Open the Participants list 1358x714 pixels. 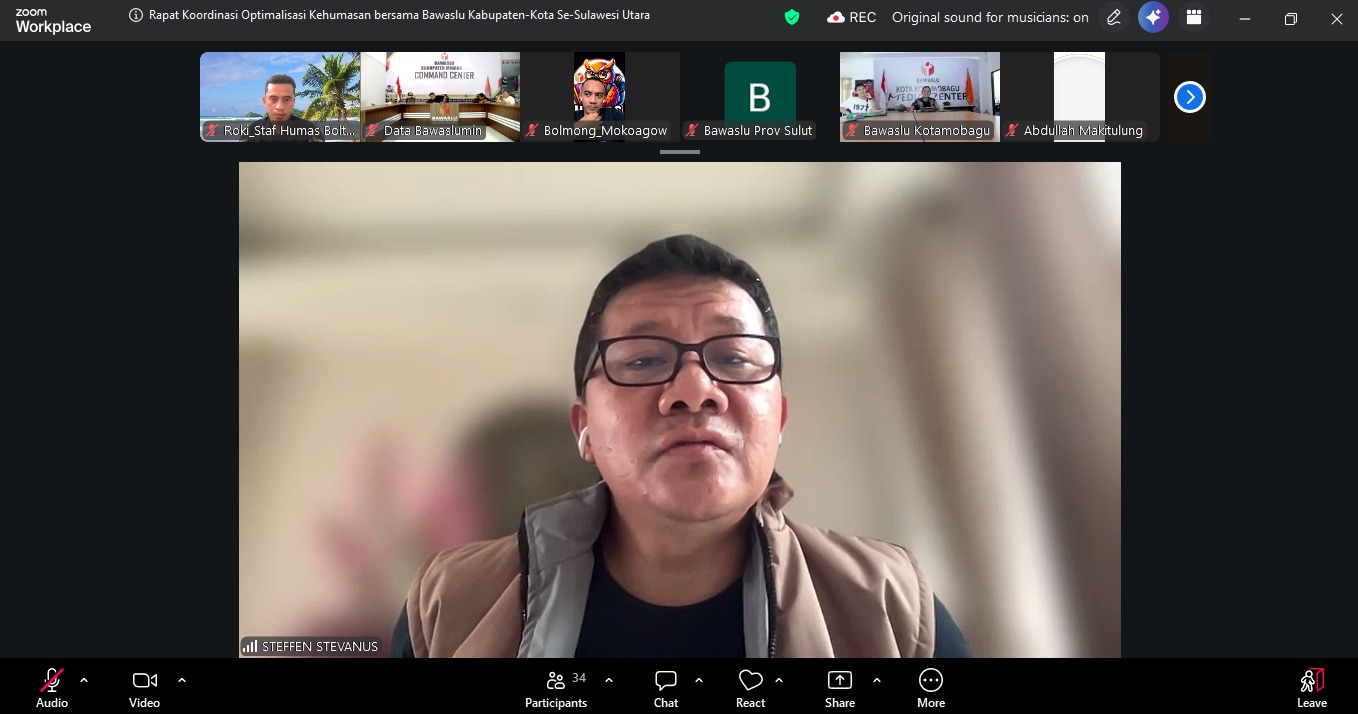(x=556, y=688)
